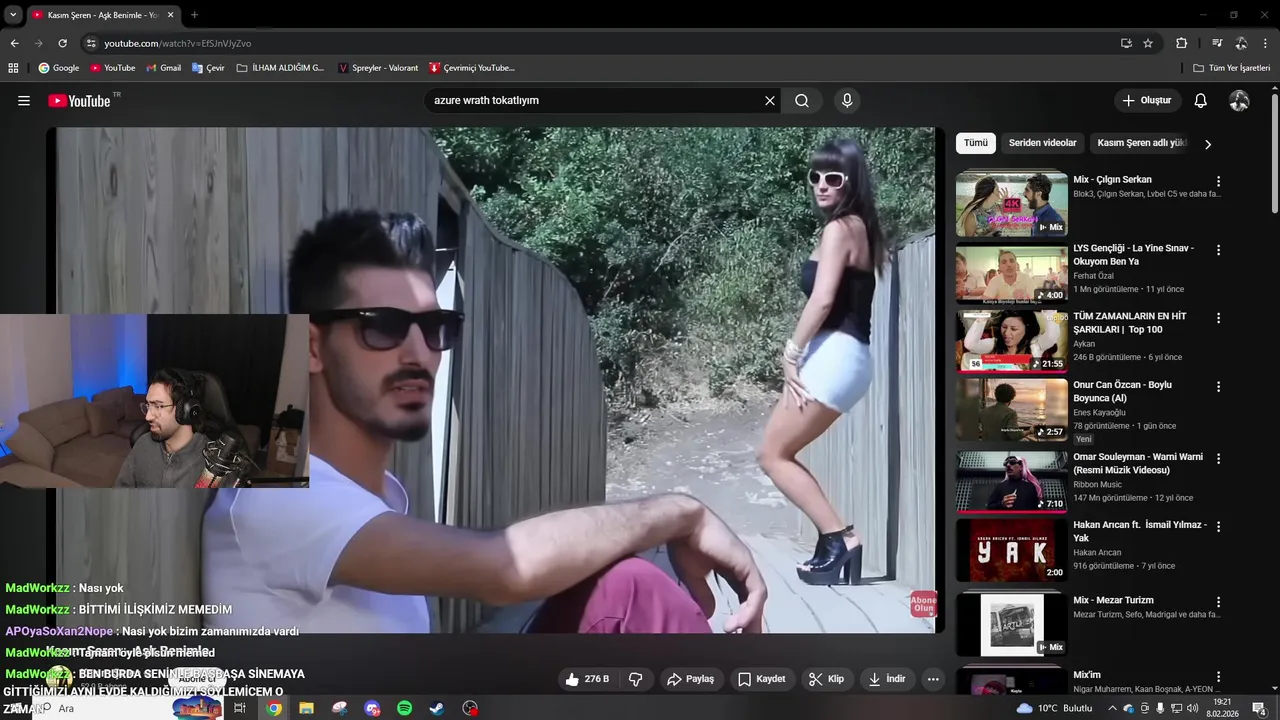Screen dimensions: 1280x720
Task: Open the more actions ellipsis below the video
Action: point(933,679)
